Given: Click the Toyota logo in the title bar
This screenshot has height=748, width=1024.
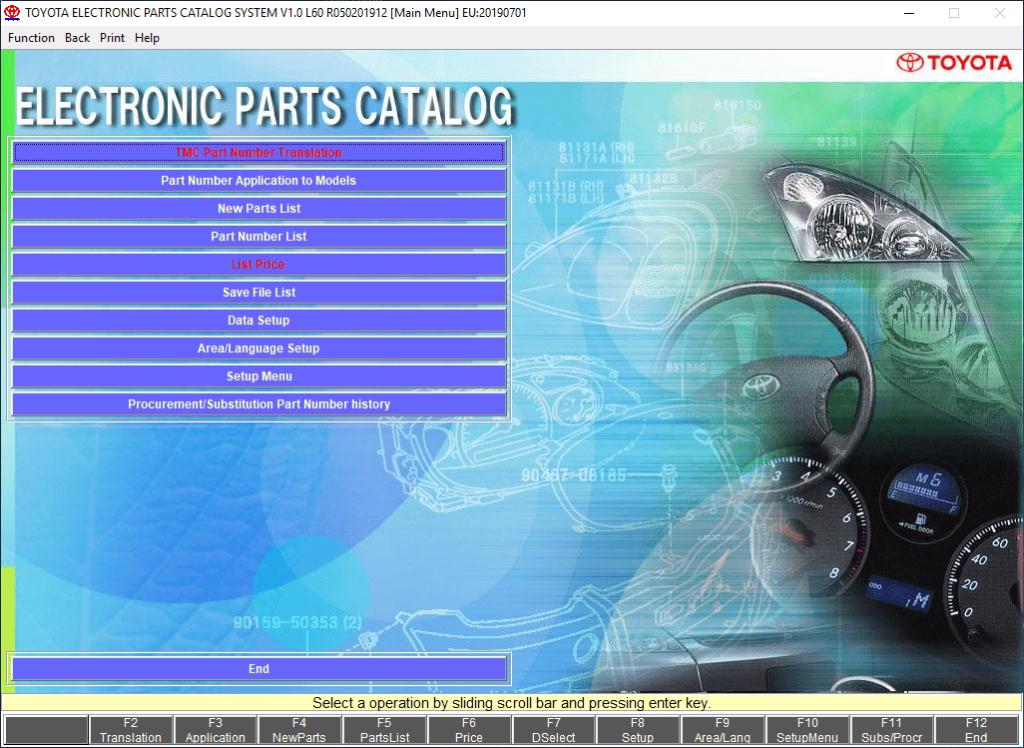Looking at the screenshot, I should 14,13.
